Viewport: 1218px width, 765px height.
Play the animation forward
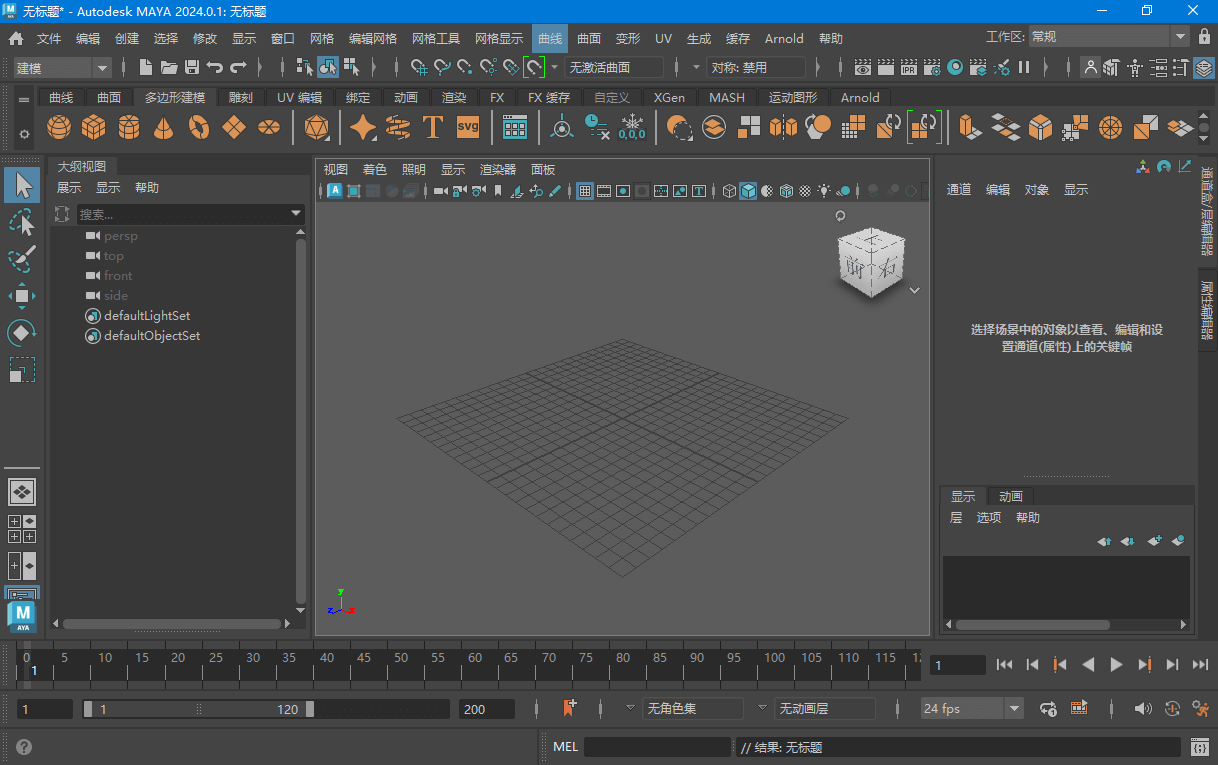pyautogui.click(x=1116, y=663)
